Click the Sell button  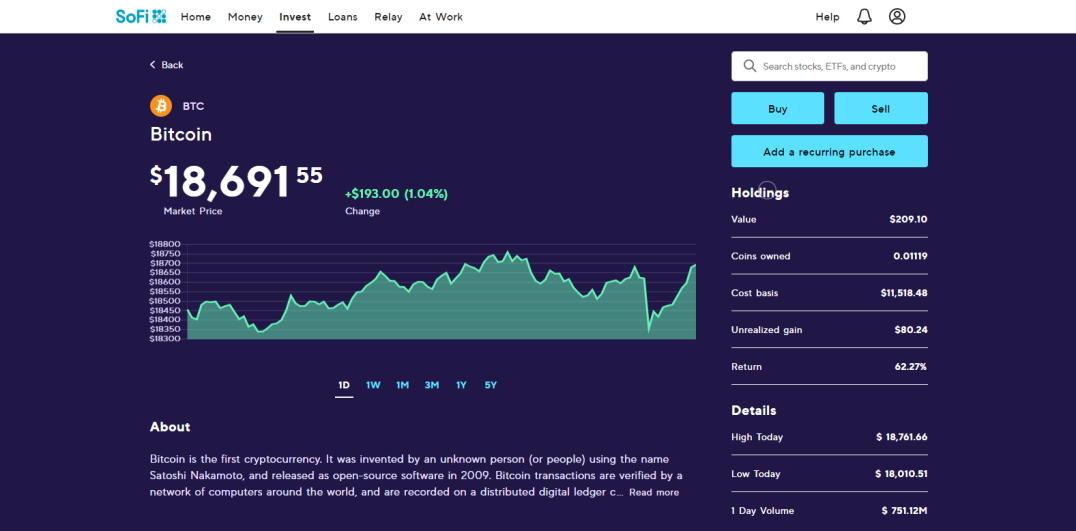[880, 108]
